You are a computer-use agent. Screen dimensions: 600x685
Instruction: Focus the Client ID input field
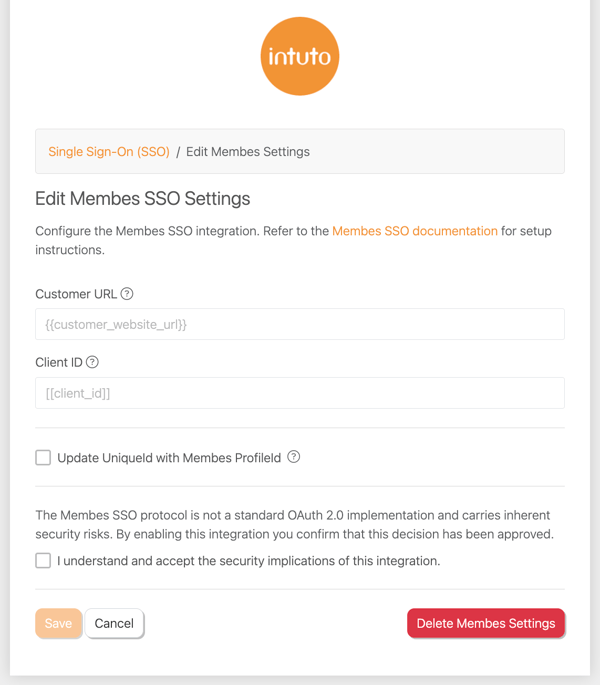300,393
